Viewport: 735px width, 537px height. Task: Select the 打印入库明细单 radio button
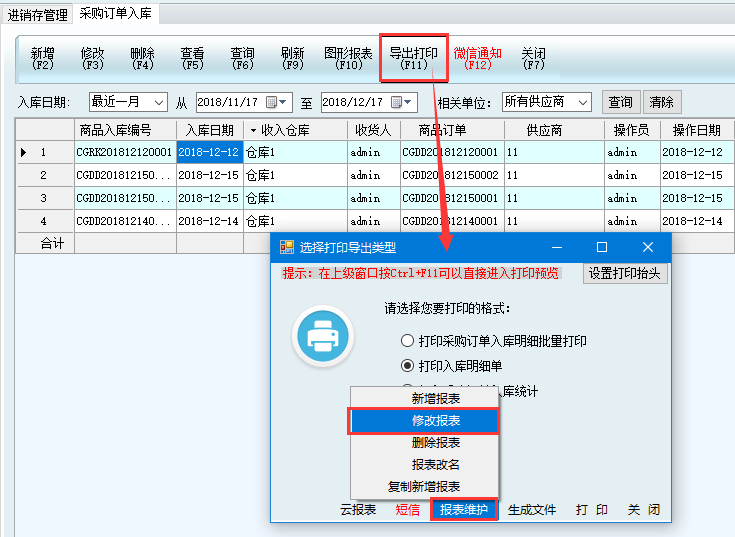click(407, 366)
